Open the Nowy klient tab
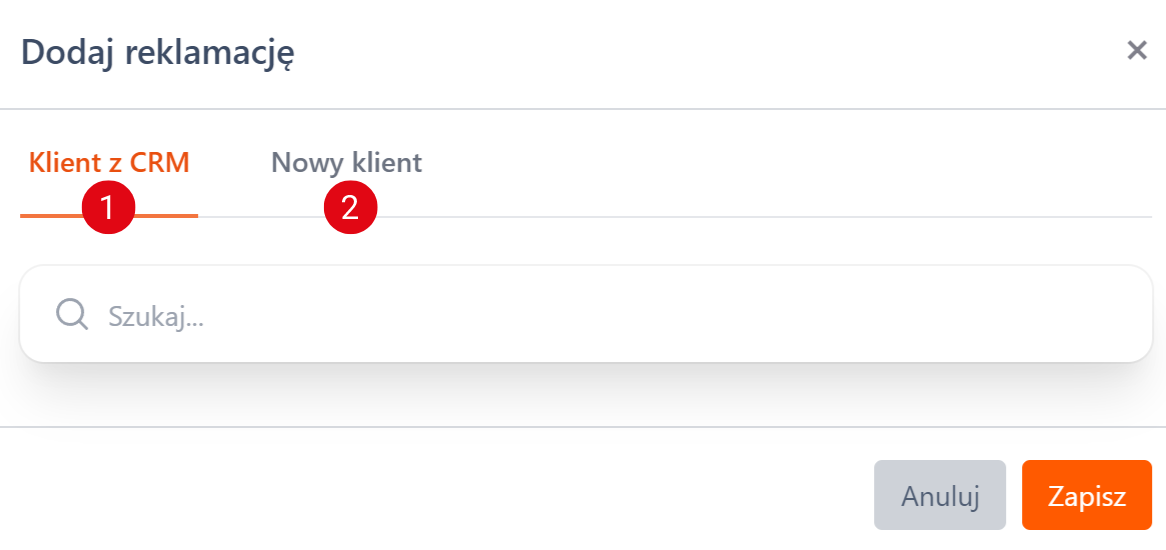The width and height of the screenshot is (1166, 550). point(346,163)
